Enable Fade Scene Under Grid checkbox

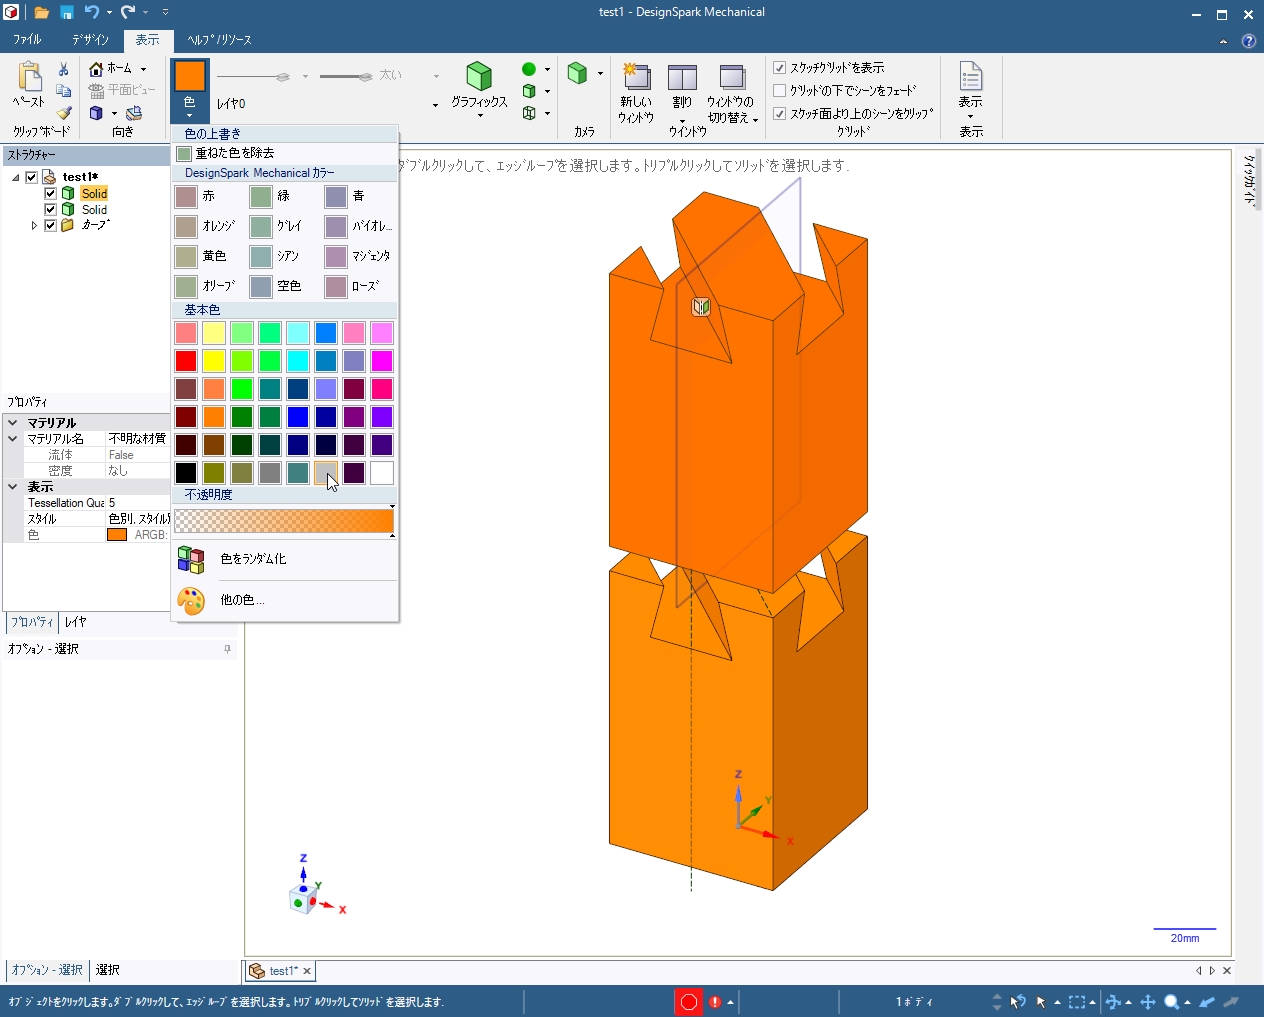coord(780,91)
